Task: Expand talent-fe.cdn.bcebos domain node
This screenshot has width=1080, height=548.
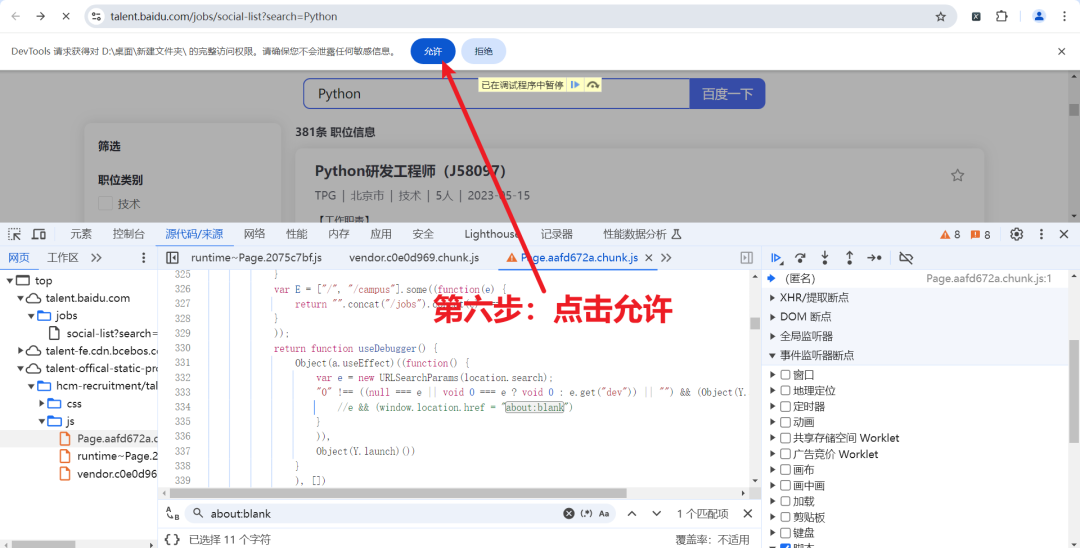Action: point(21,350)
